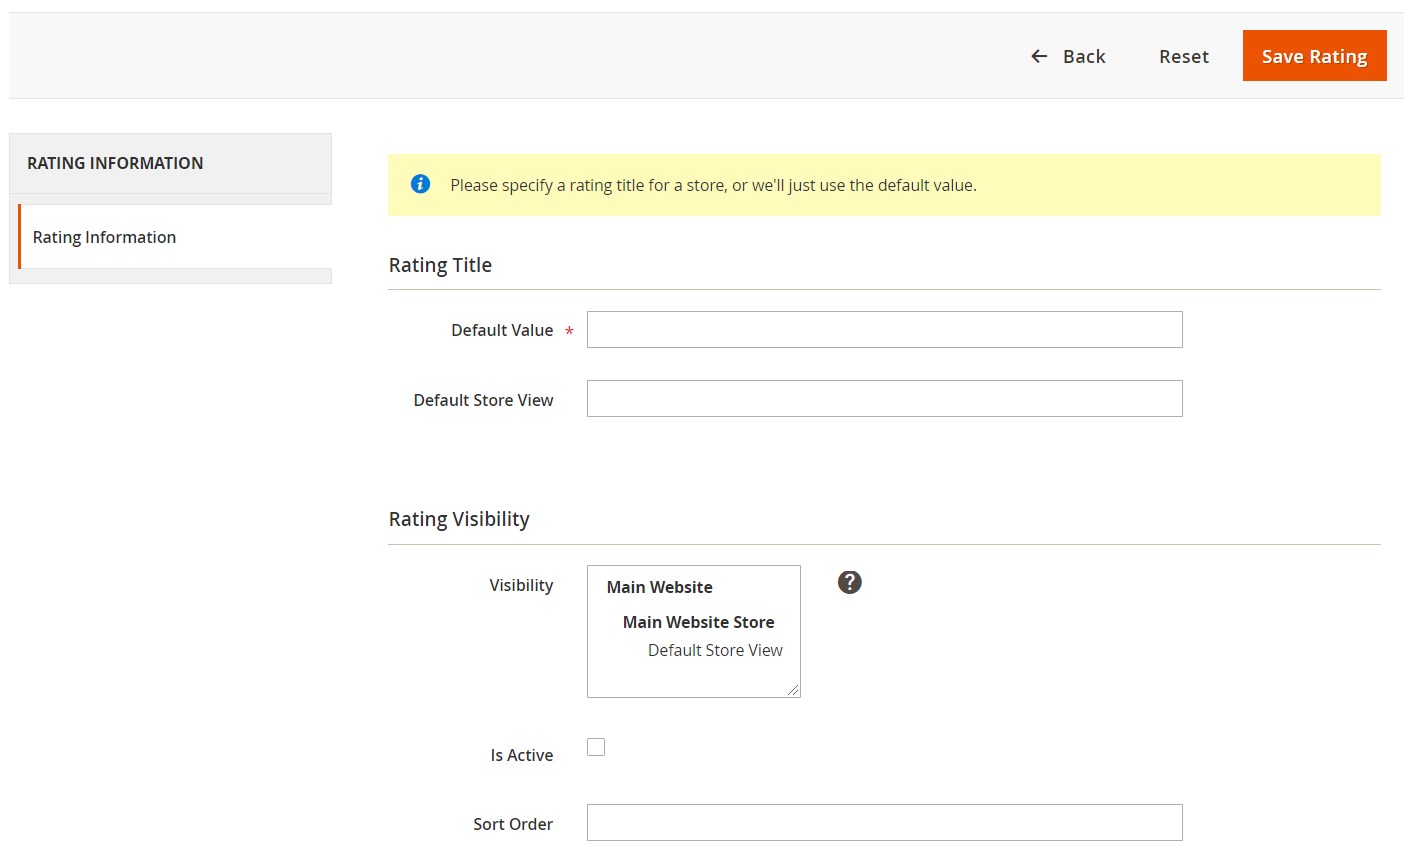Click the question mark help icon beside Visibility
The width and height of the screenshot is (1412, 851).
pos(849,582)
